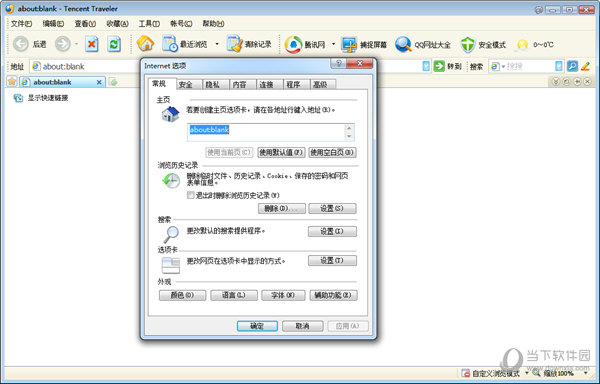This screenshot has width=600, height=384.
Task: Click the help question mark in Internet Options
Action: pos(339,63)
